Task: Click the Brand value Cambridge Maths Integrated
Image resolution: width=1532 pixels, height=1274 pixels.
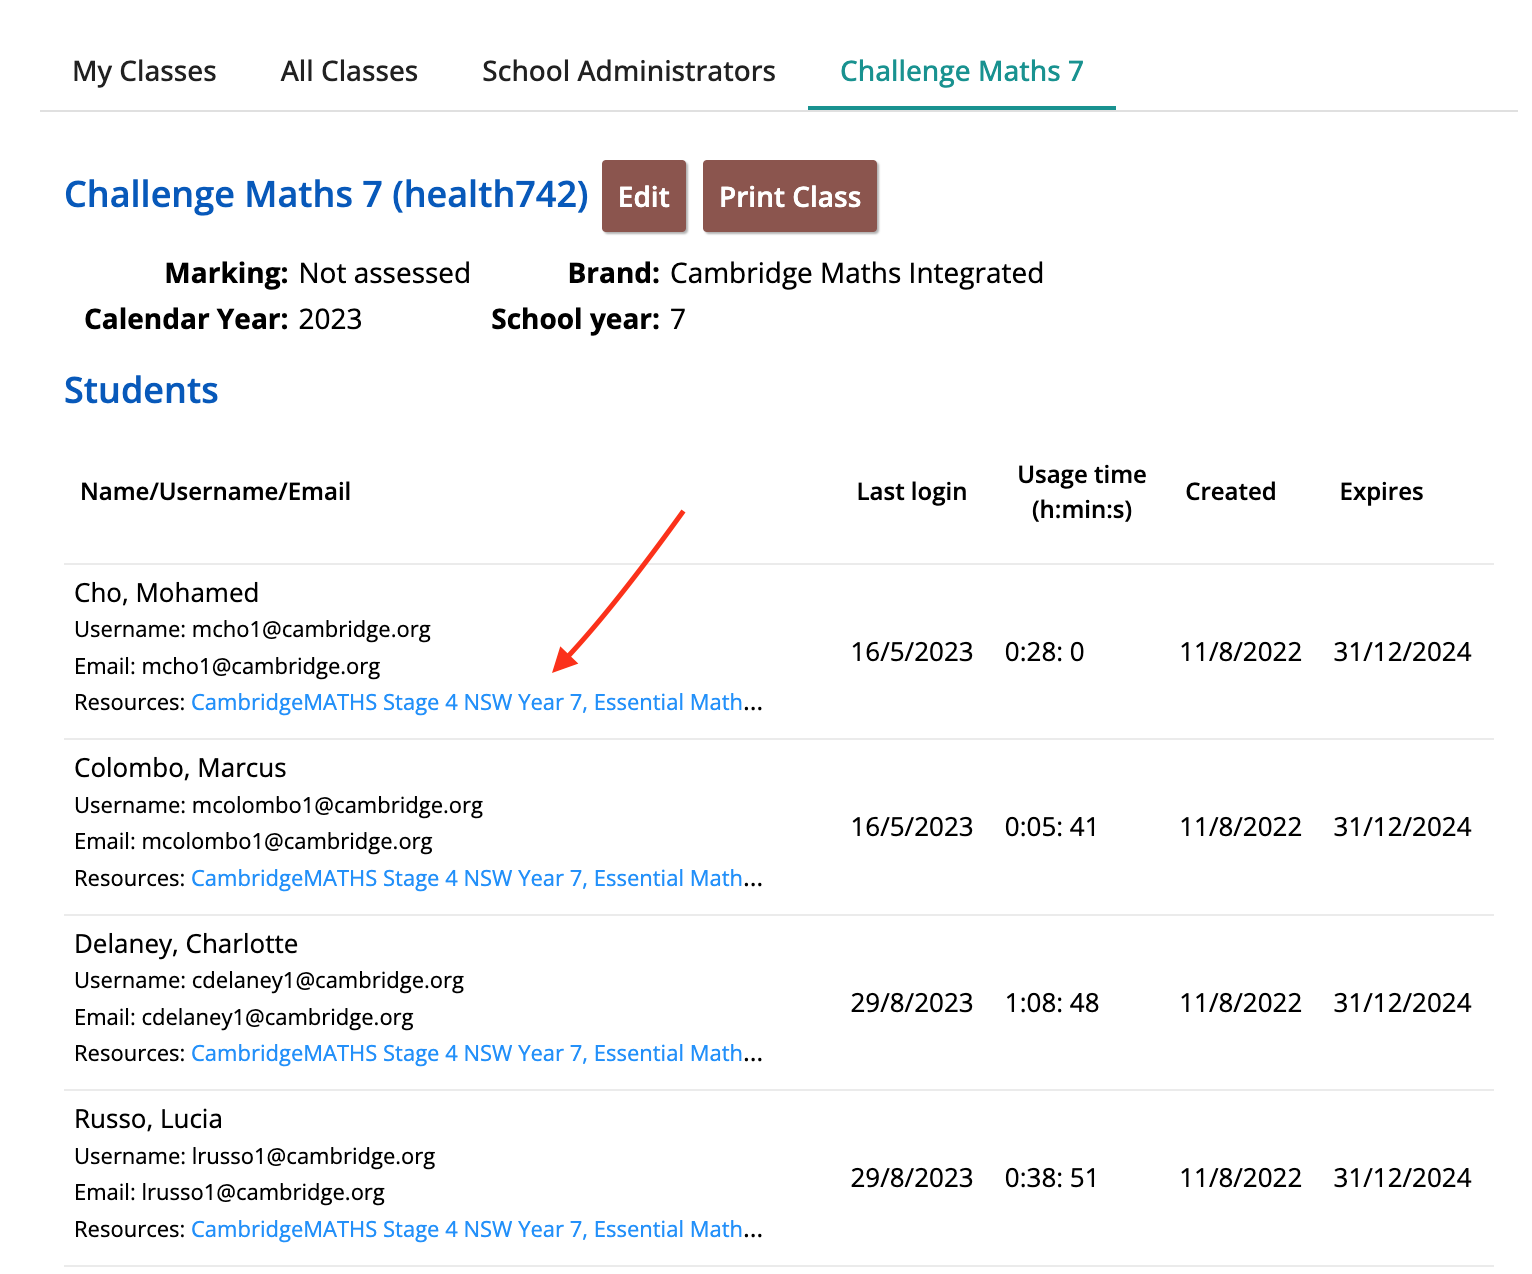Action: click(856, 273)
